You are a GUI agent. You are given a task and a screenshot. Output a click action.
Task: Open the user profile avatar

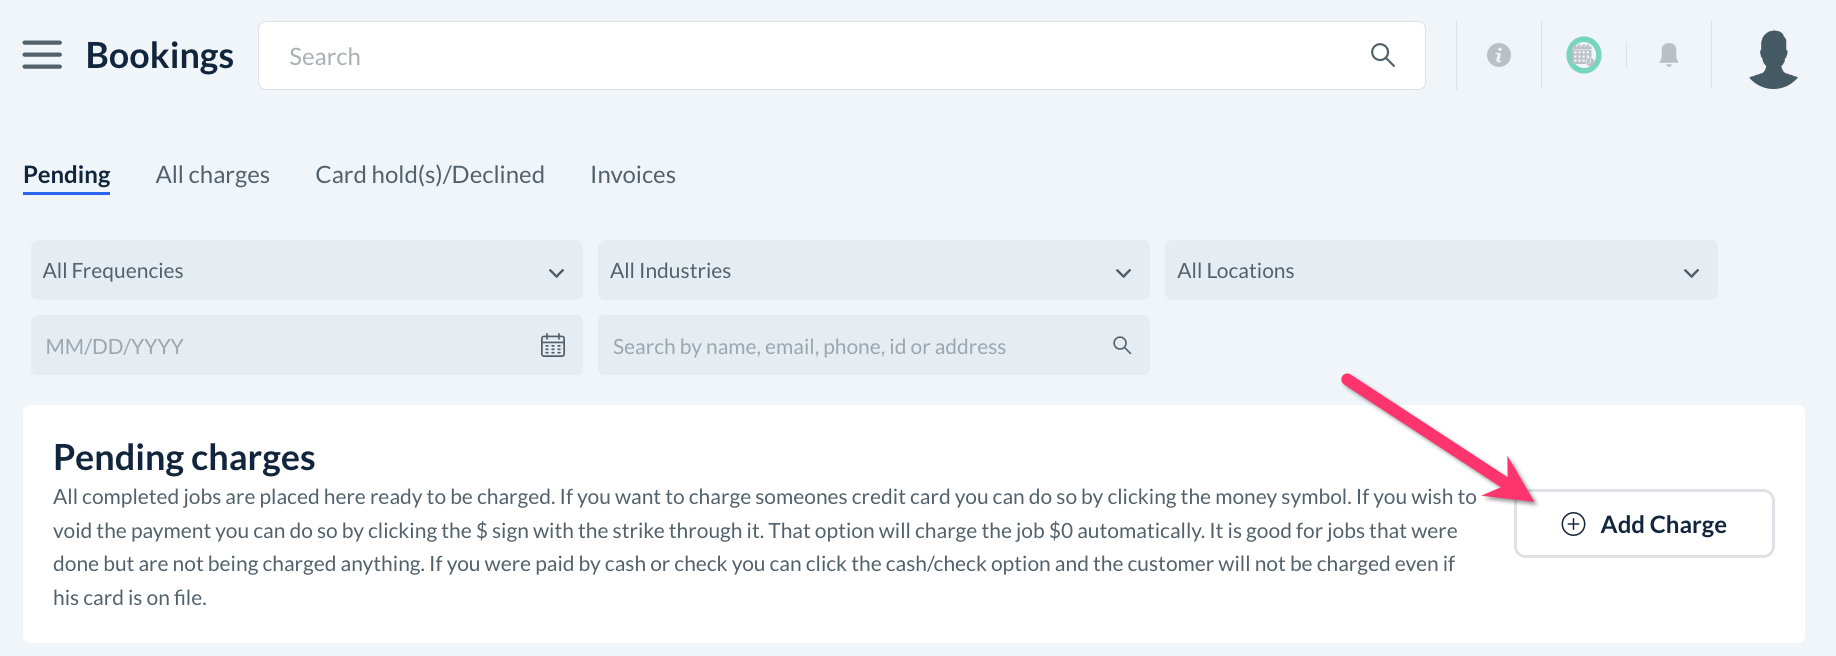tap(1773, 58)
